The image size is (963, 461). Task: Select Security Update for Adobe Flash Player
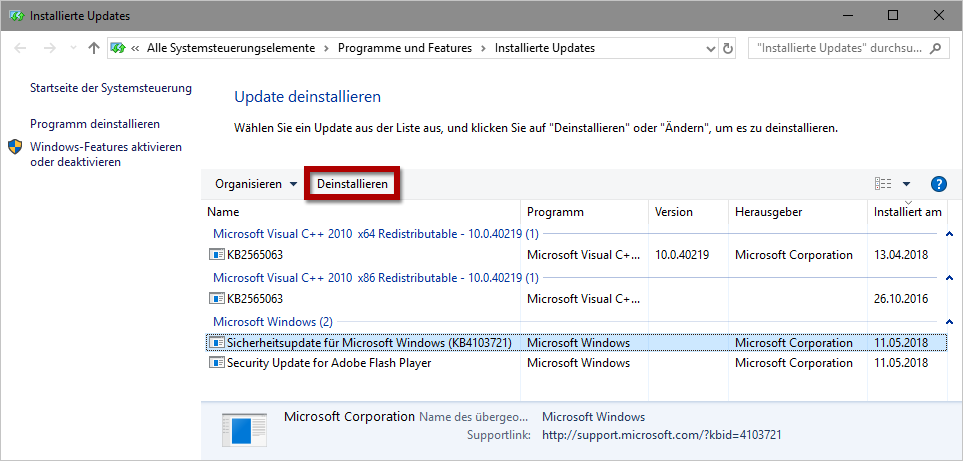[x=329, y=363]
